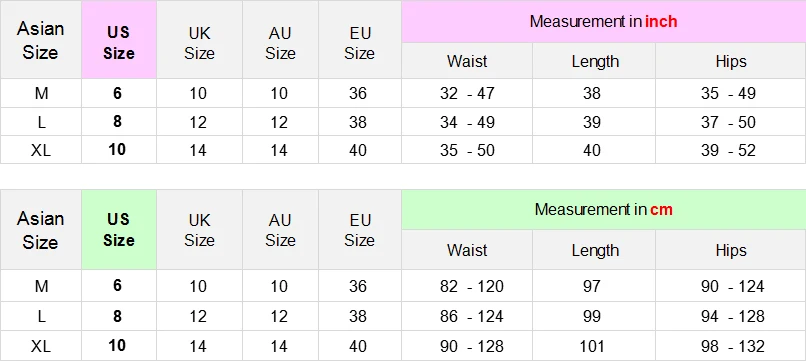Click the Length column header in inch table

point(594,61)
